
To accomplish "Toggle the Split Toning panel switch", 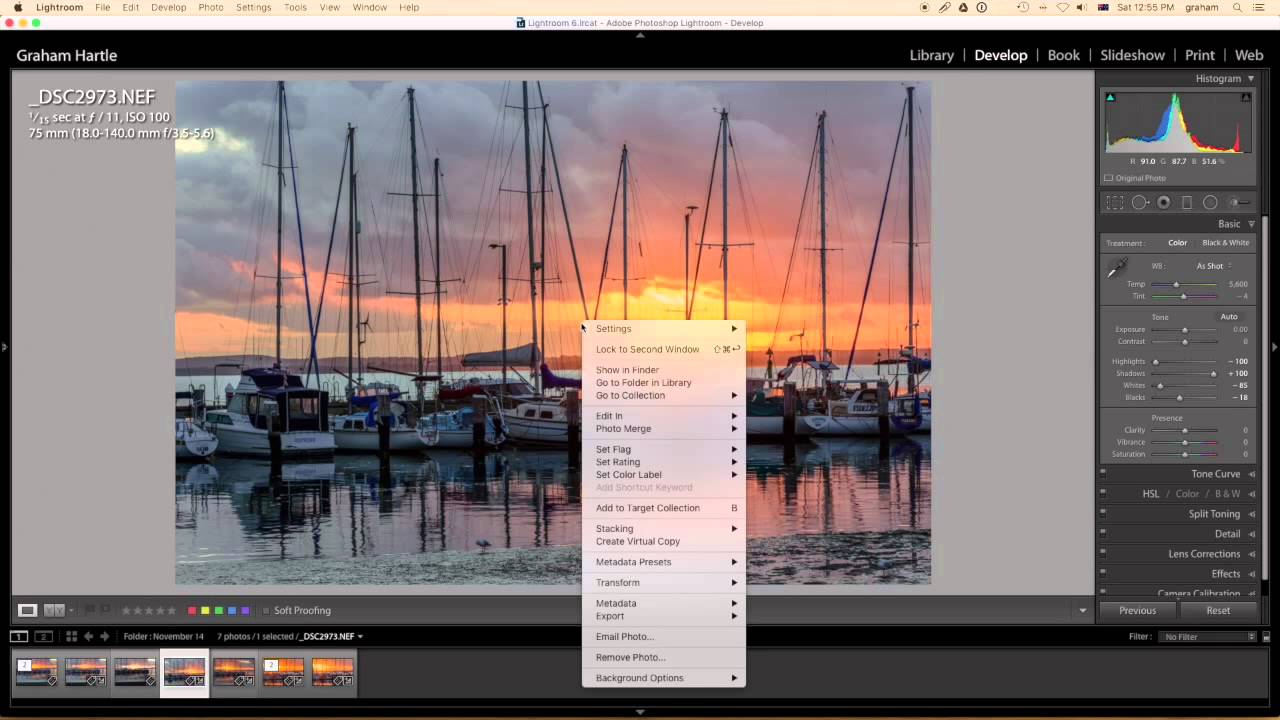I will tap(1103, 513).
